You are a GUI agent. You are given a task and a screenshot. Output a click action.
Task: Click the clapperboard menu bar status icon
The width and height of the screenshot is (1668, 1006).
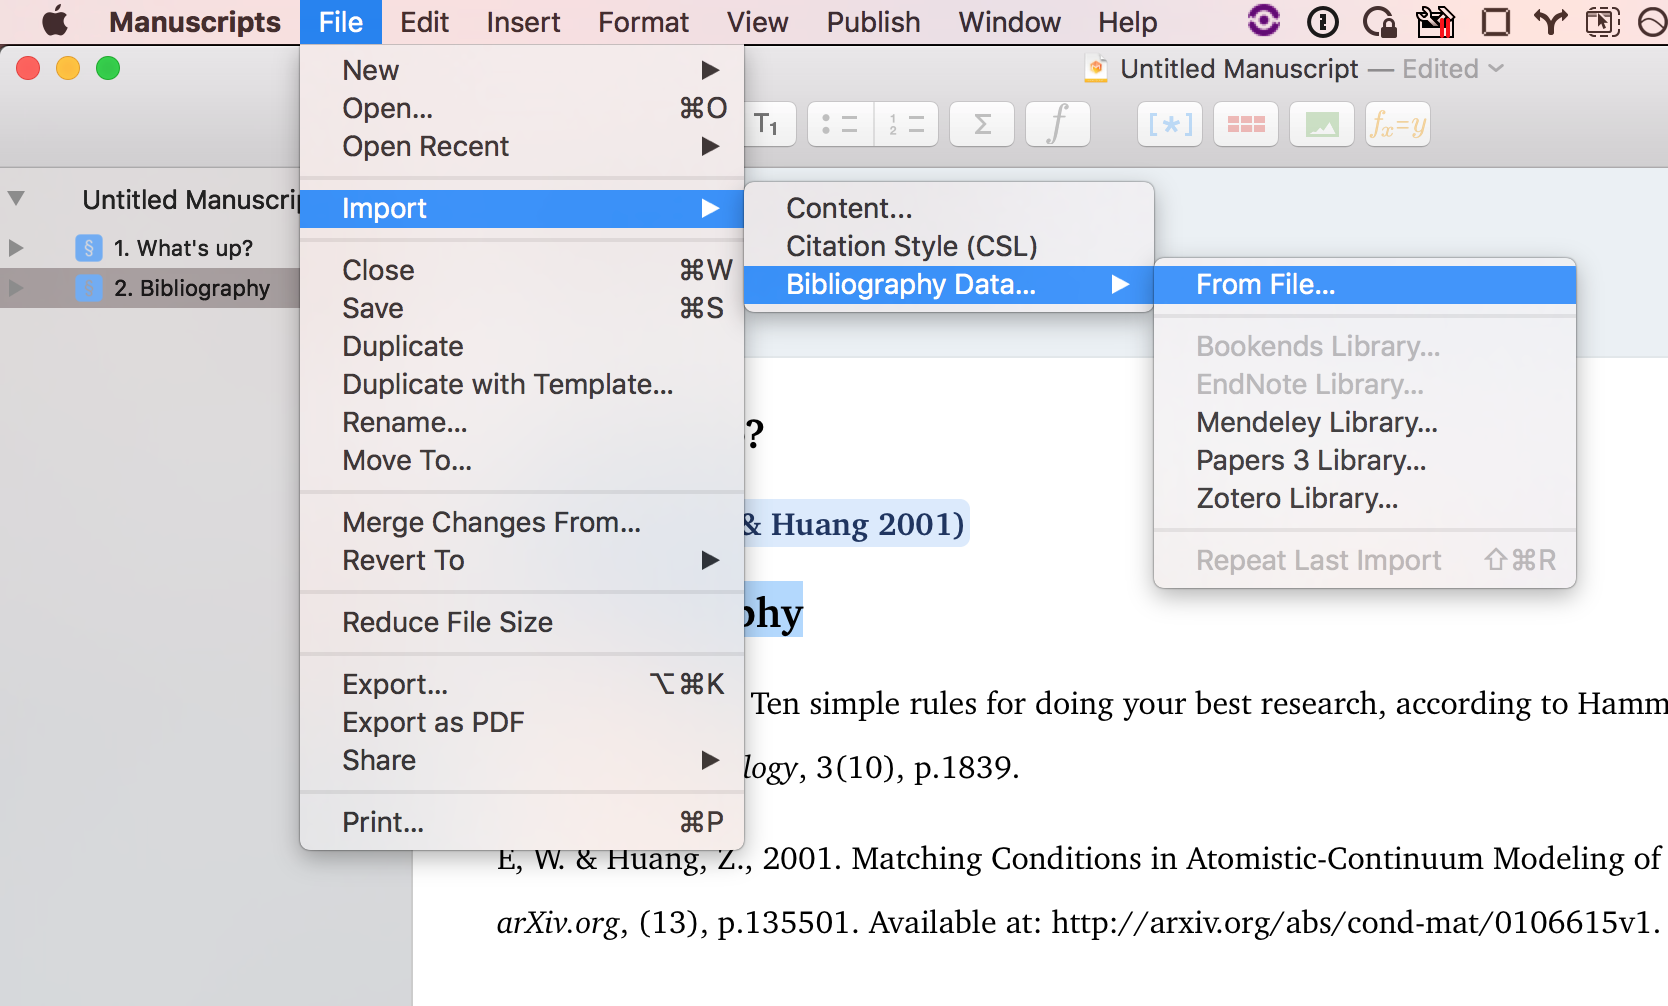pos(1436,21)
